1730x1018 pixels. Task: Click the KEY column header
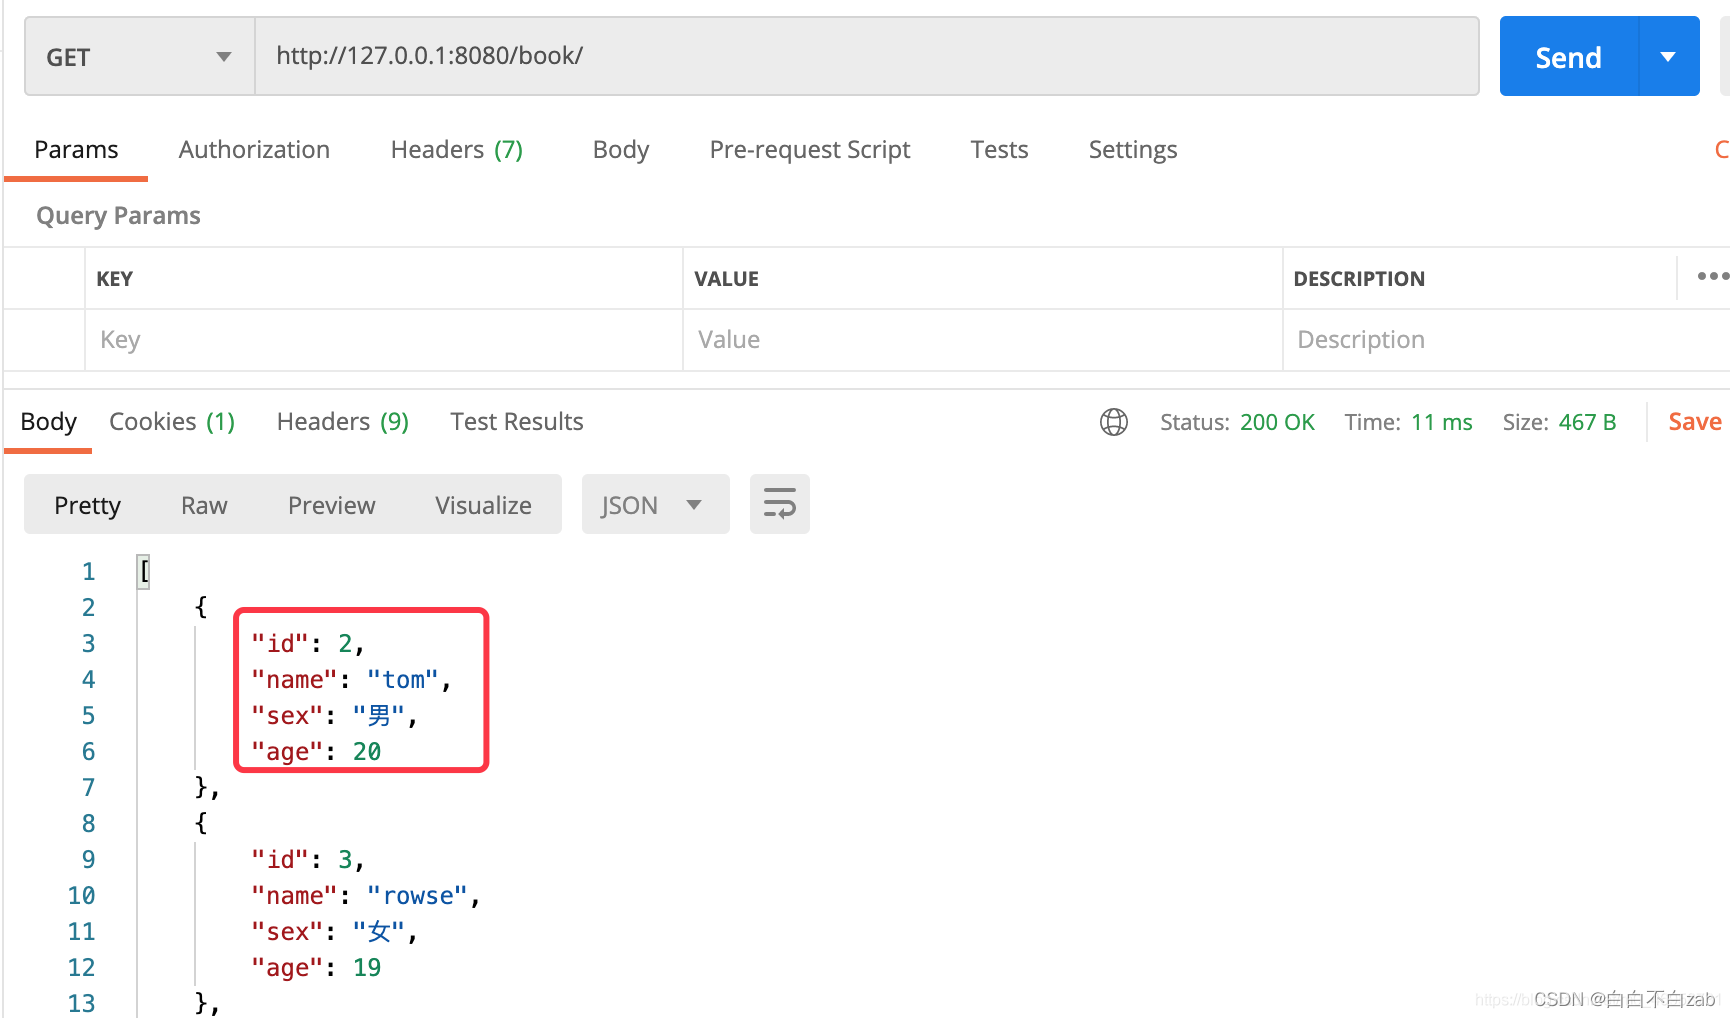115,279
